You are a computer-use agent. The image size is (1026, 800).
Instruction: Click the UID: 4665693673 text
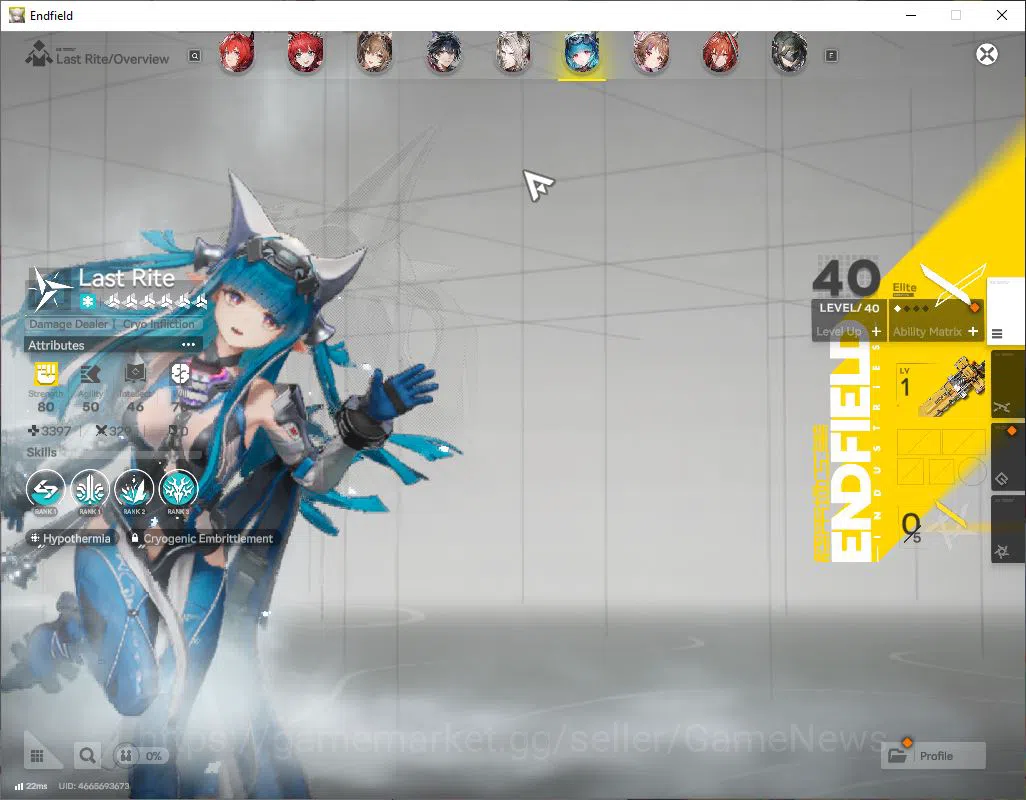click(94, 786)
